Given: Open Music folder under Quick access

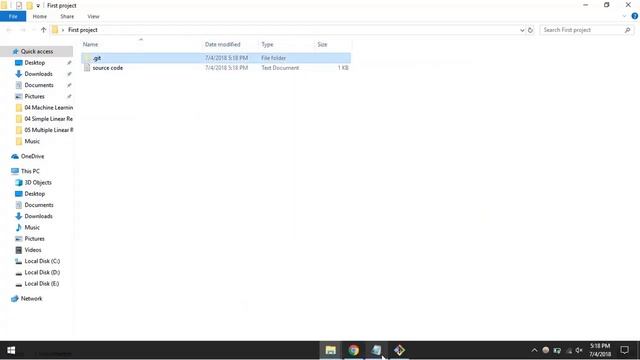Looking at the screenshot, I should click(x=32, y=141).
